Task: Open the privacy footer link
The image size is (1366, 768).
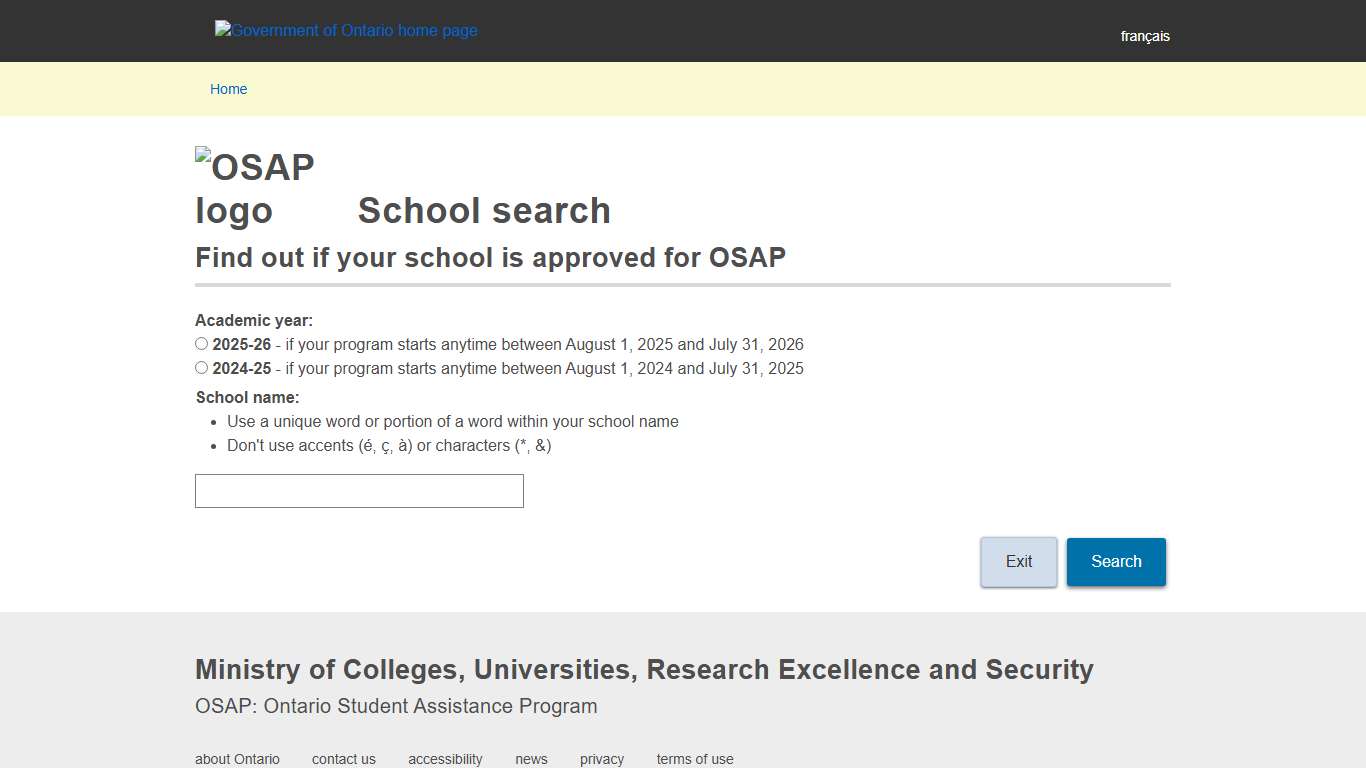Action: [601, 759]
